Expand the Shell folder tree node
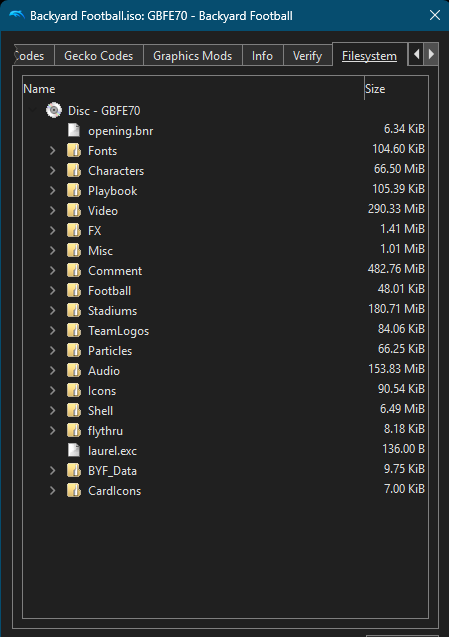 (52, 410)
